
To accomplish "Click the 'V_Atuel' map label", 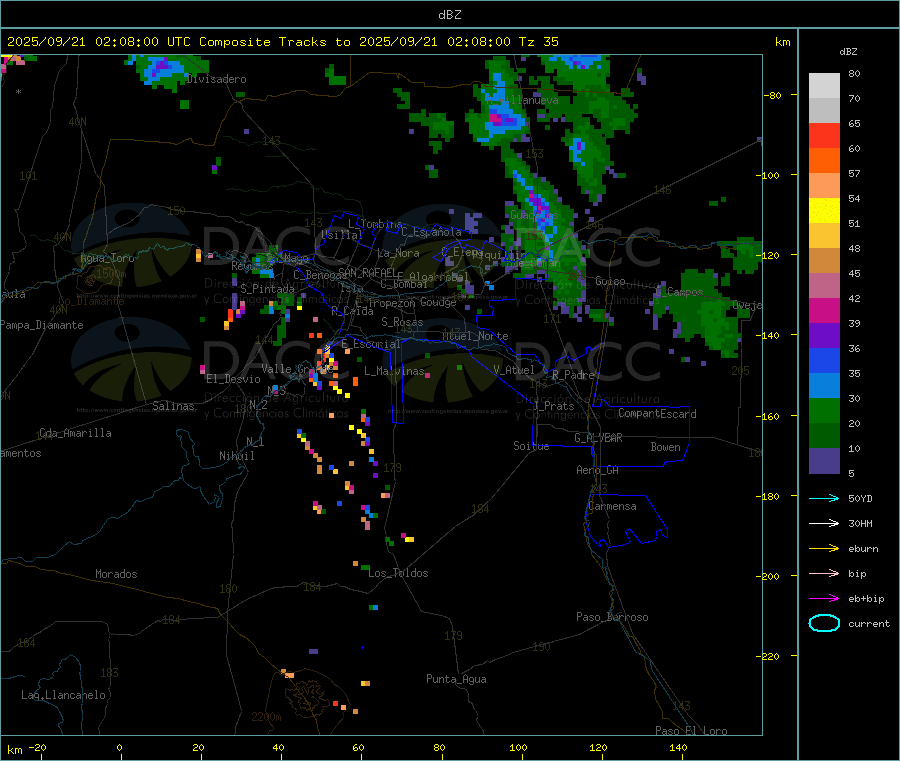I will 514,370.
